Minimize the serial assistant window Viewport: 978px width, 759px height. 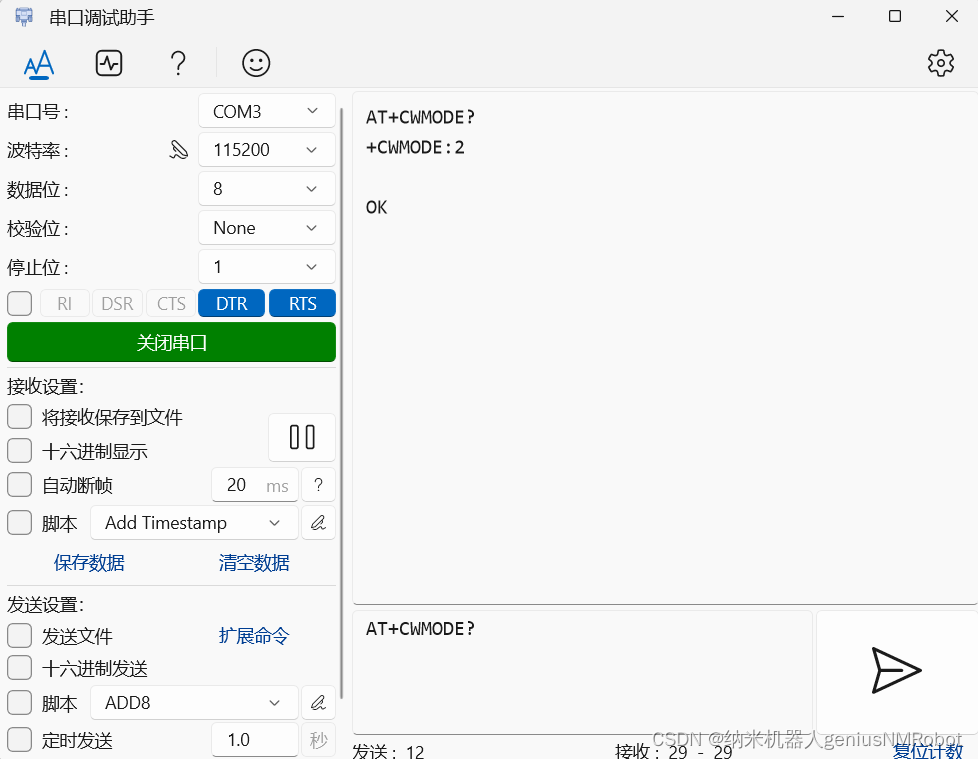[838, 17]
